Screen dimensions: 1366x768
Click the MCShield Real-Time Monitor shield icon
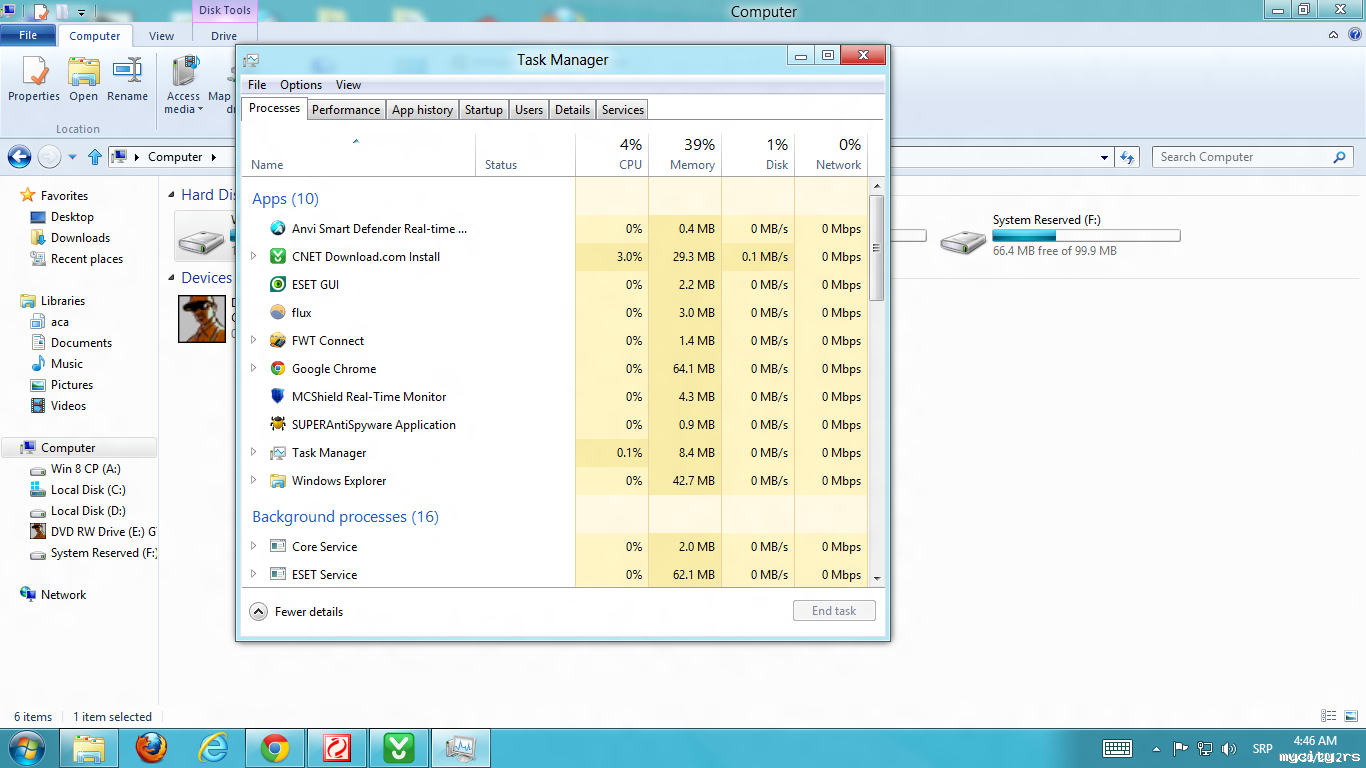click(x=278, y=397)
